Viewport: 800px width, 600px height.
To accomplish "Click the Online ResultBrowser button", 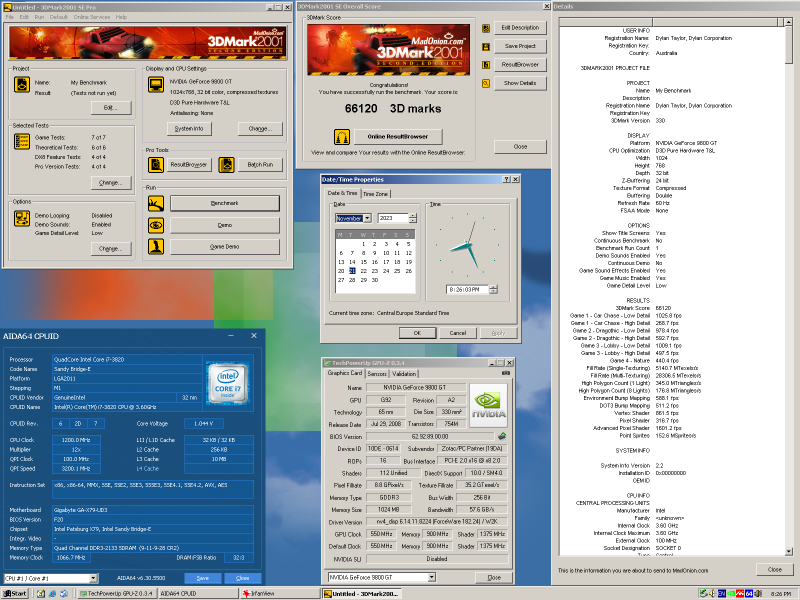I will coord(397,136).
